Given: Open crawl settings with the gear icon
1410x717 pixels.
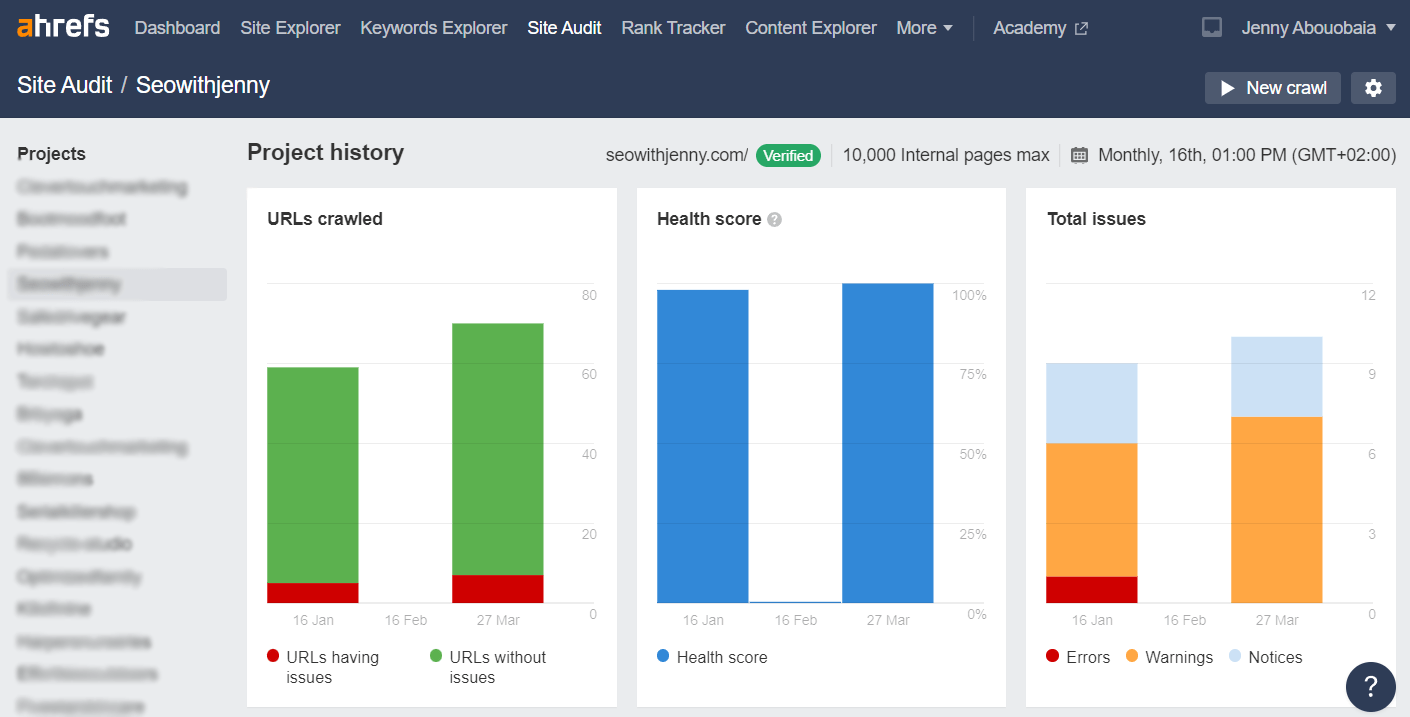Looking at the screenshot, I should point(1373,88).
